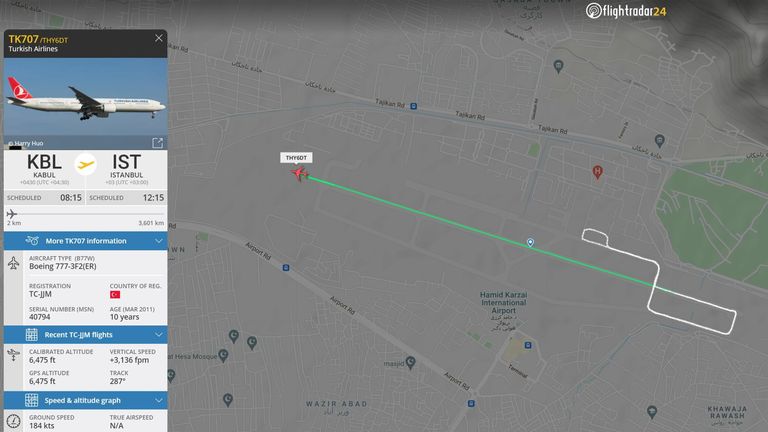The height and width of the screenshot is (432, 768).
Task: Select the airport pin on runway
Action: (x=530, y=242)
